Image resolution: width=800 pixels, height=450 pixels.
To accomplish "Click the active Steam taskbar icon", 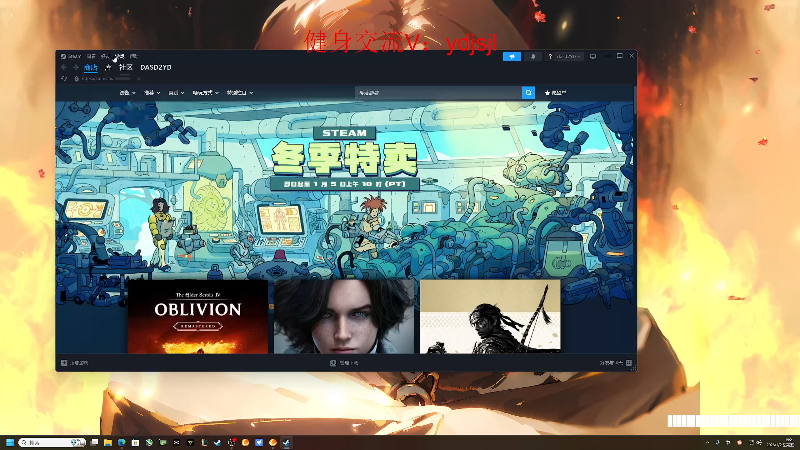I will pos(286,442).
